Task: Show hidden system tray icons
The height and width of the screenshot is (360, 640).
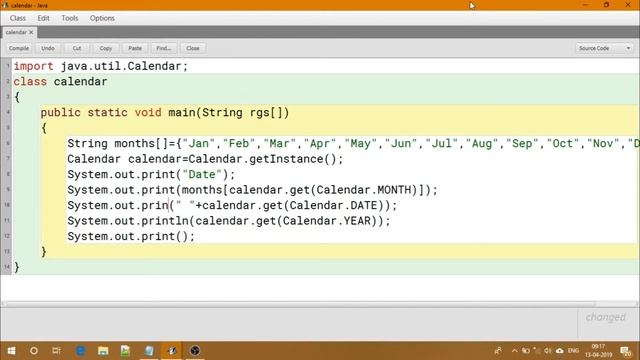Action: (x=514, y=351)
